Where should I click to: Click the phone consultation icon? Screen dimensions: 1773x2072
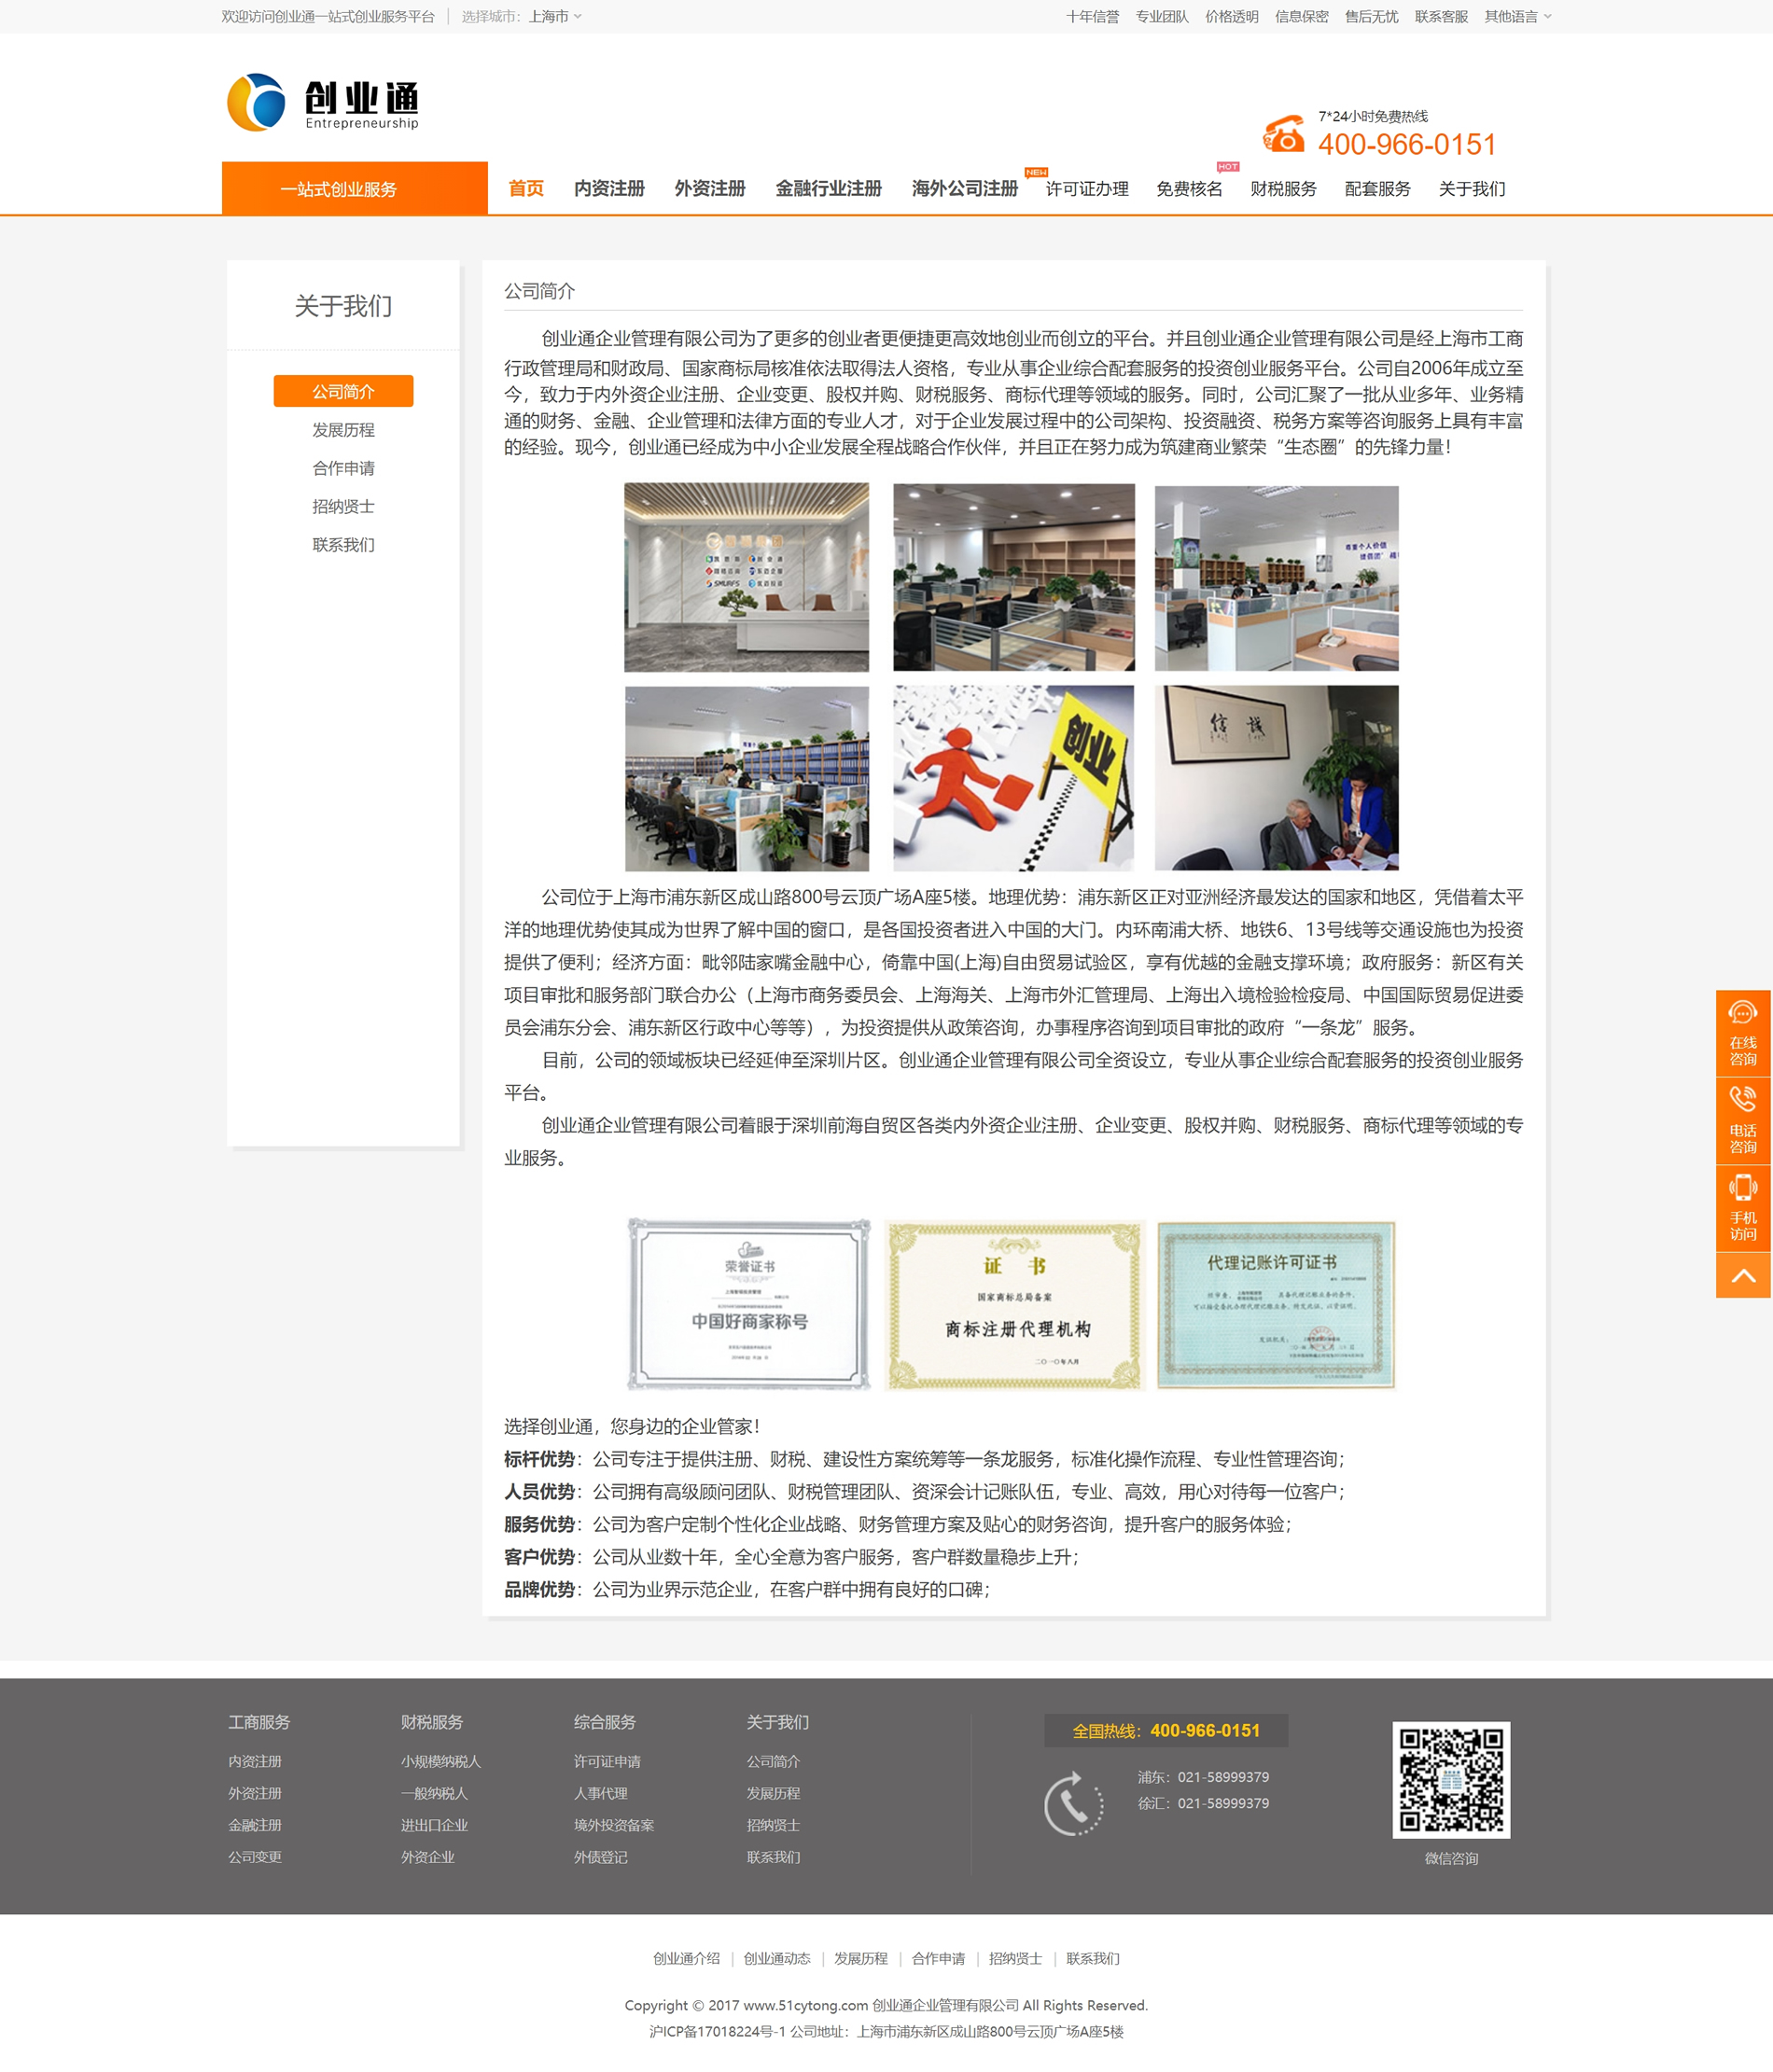[x=1742, y=1100]
